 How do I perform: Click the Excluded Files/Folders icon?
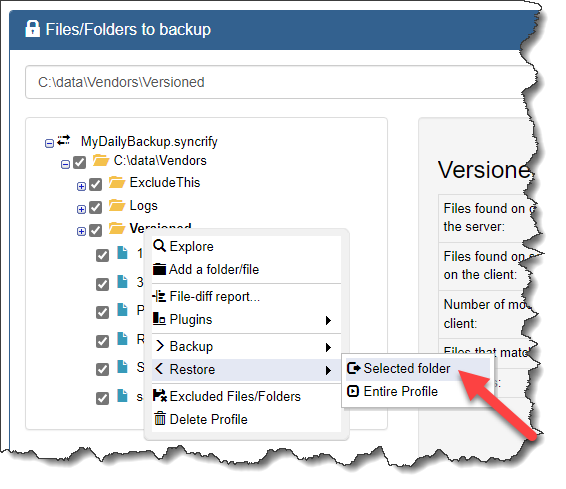(160, 396)
